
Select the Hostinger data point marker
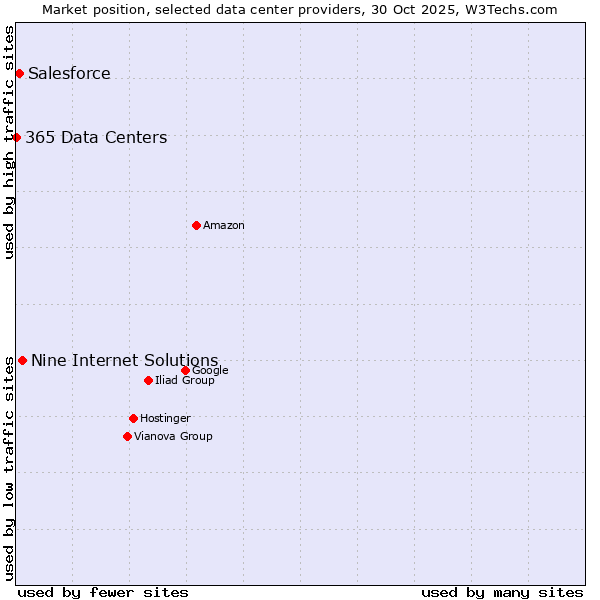(x=133, y=418)
